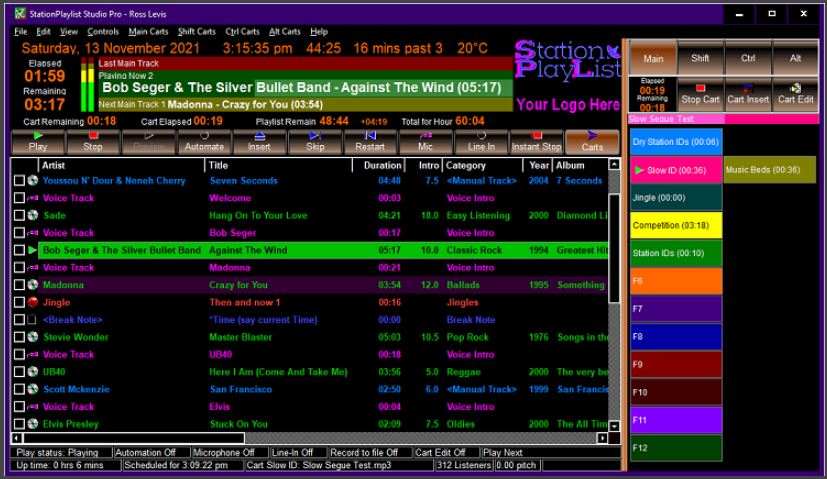Click the Stop playback button
This screenshot has width=827, height=479.
point(92,141)
